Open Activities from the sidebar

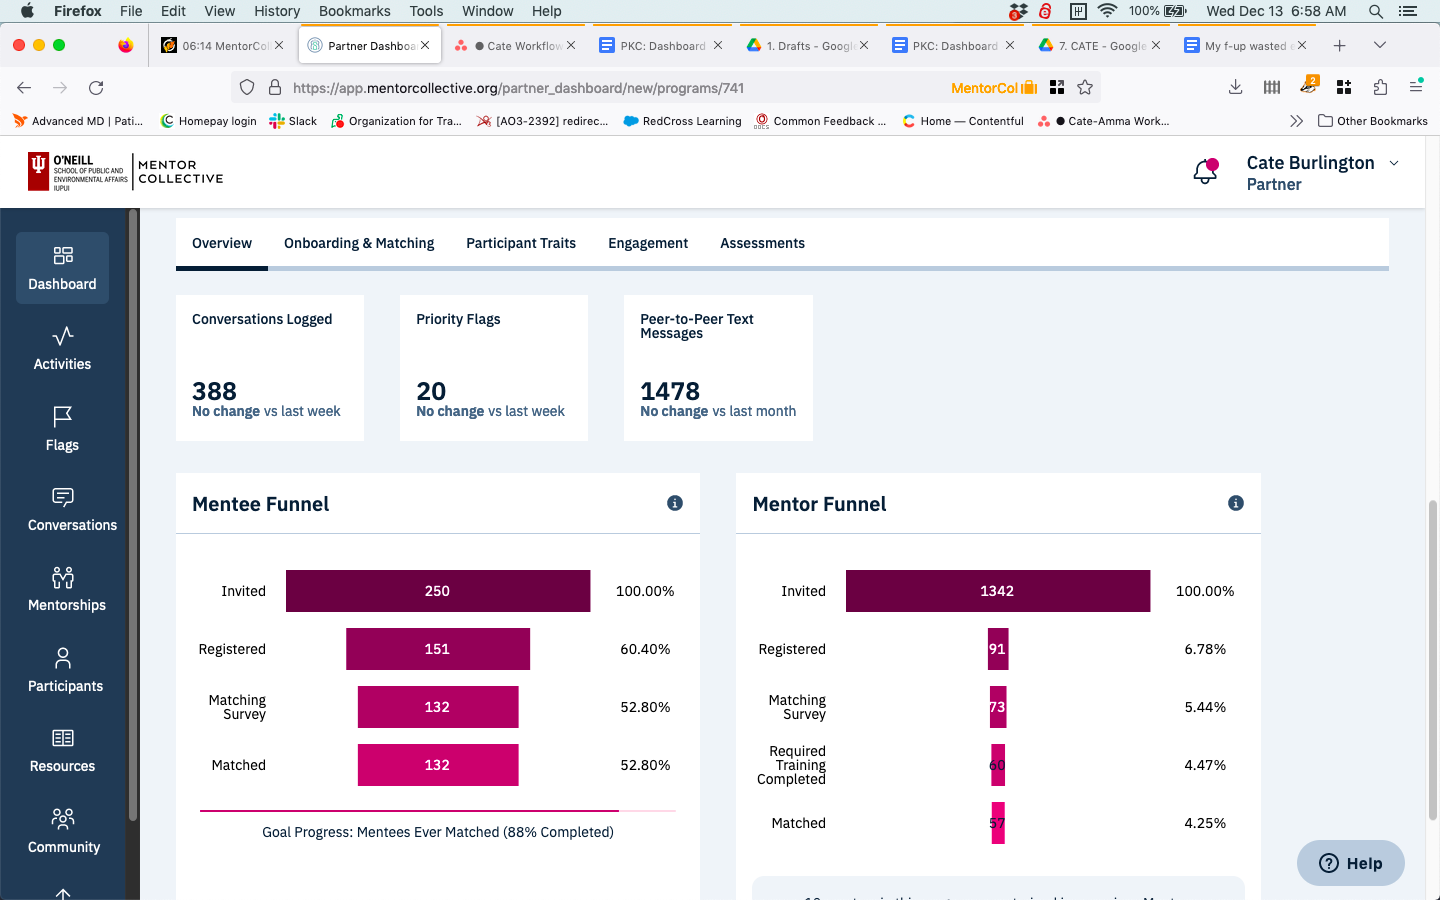click(62, 348)
